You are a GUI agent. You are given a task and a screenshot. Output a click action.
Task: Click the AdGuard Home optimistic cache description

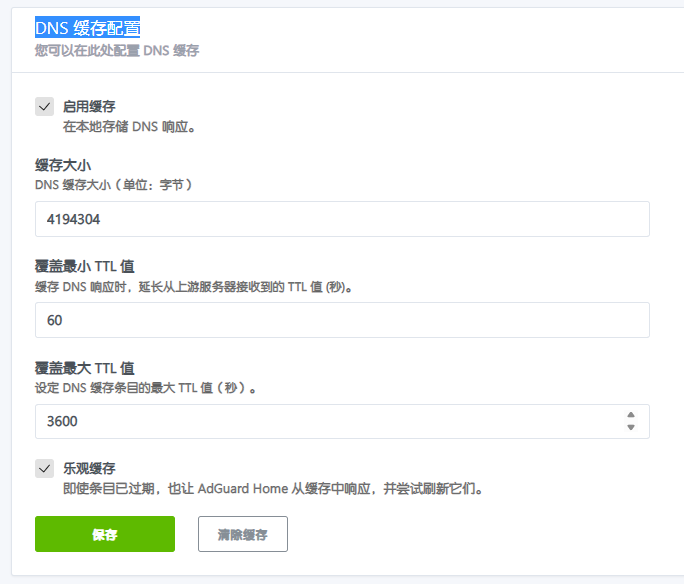coord(272,489)
